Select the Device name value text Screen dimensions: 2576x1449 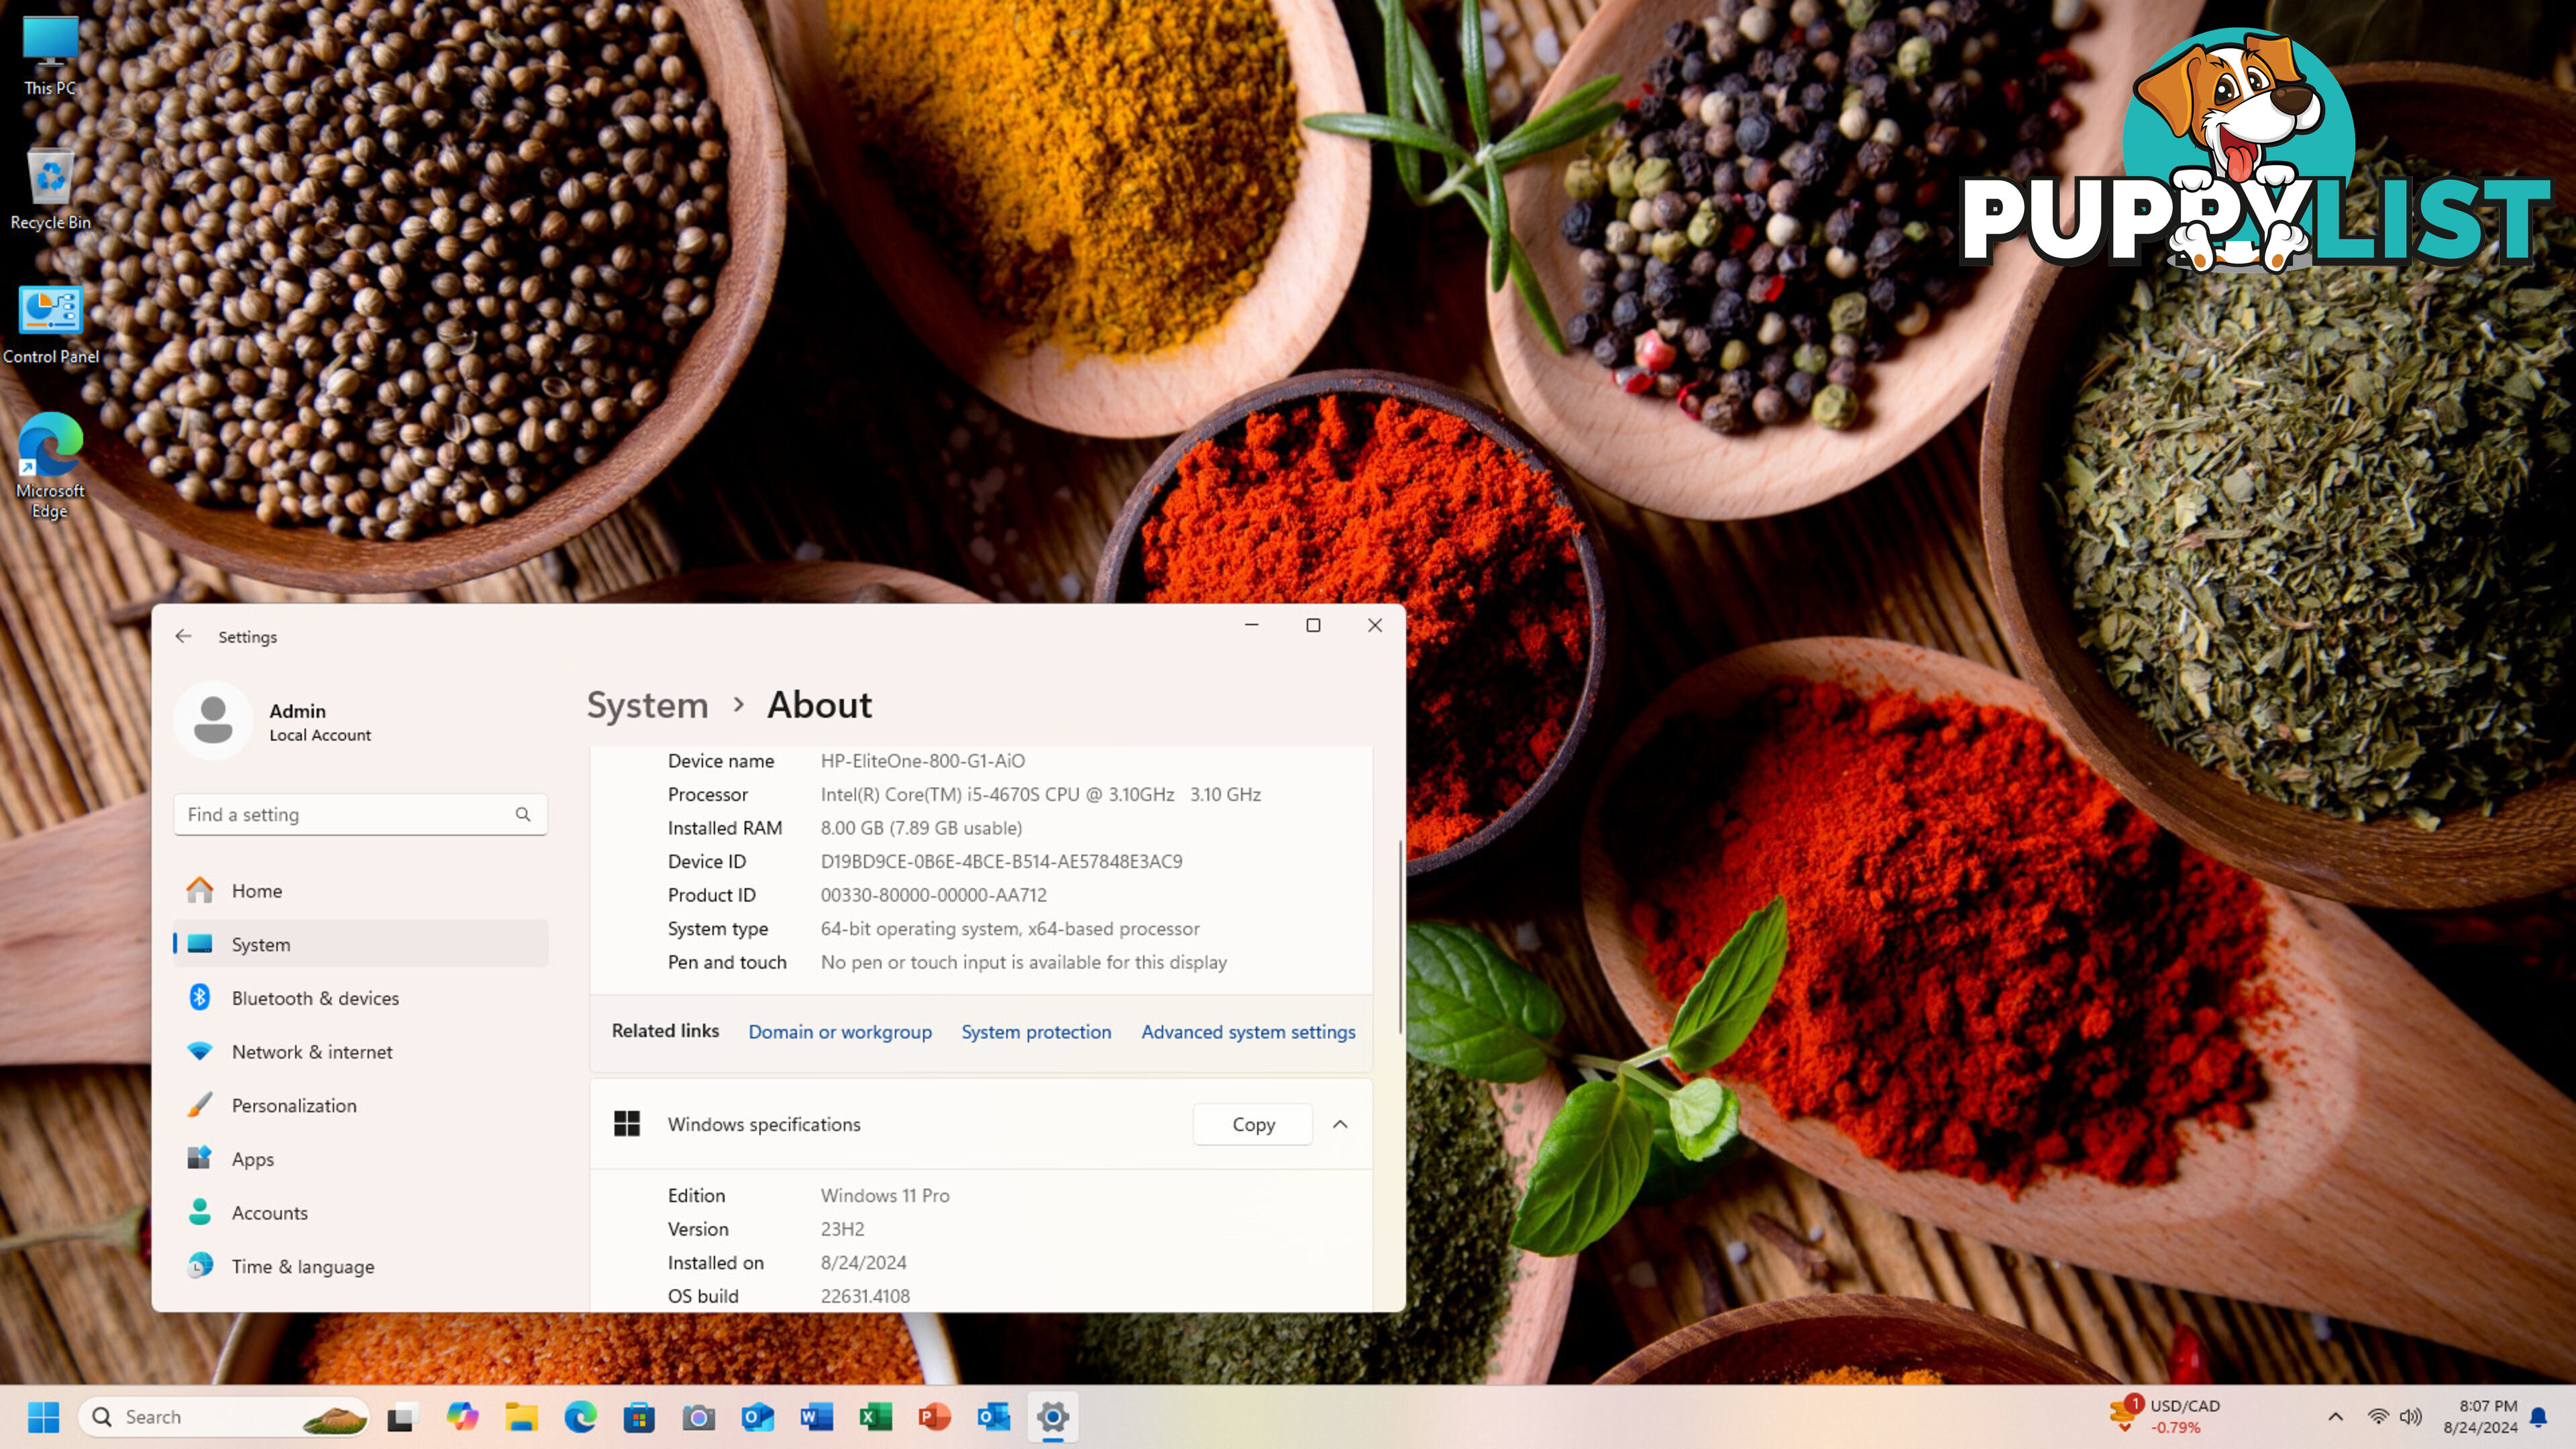922,760
